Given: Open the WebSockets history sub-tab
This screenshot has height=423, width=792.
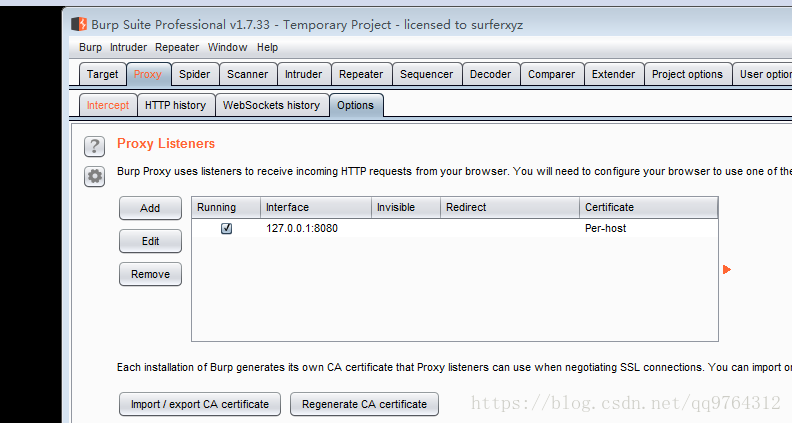Looking at the screenshot, I should [x=271, y=105].
